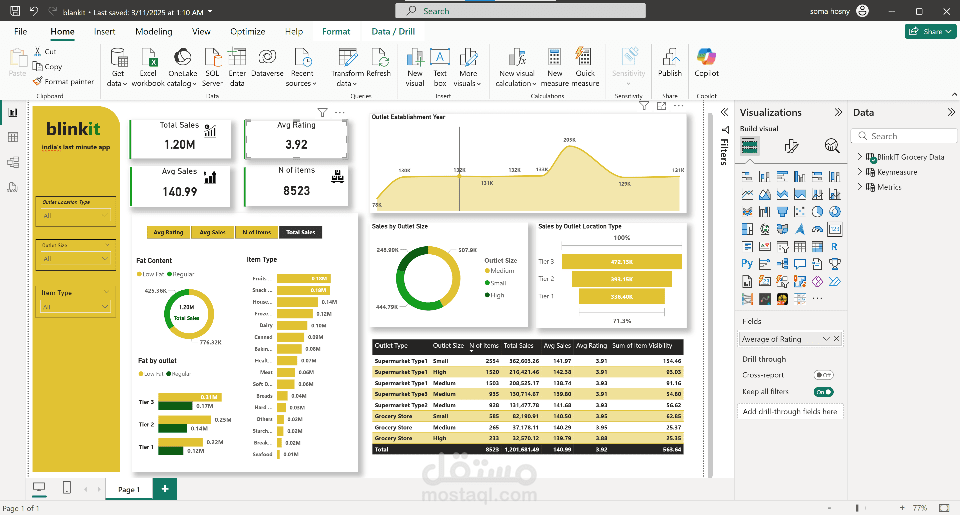Viewport: 960px width, 515px height.
Task: Click the Data pane search field
Action: click(904, 136)
